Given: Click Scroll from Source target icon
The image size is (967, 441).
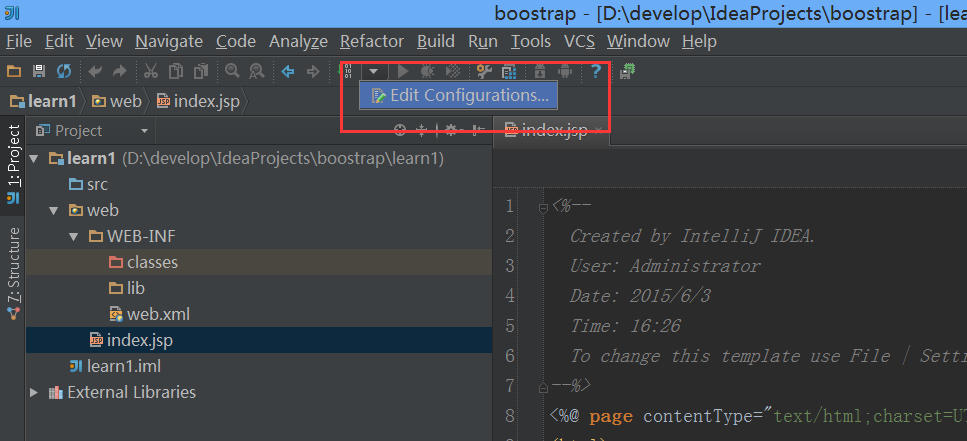Looking at the screenshot, I should [401, 130].
